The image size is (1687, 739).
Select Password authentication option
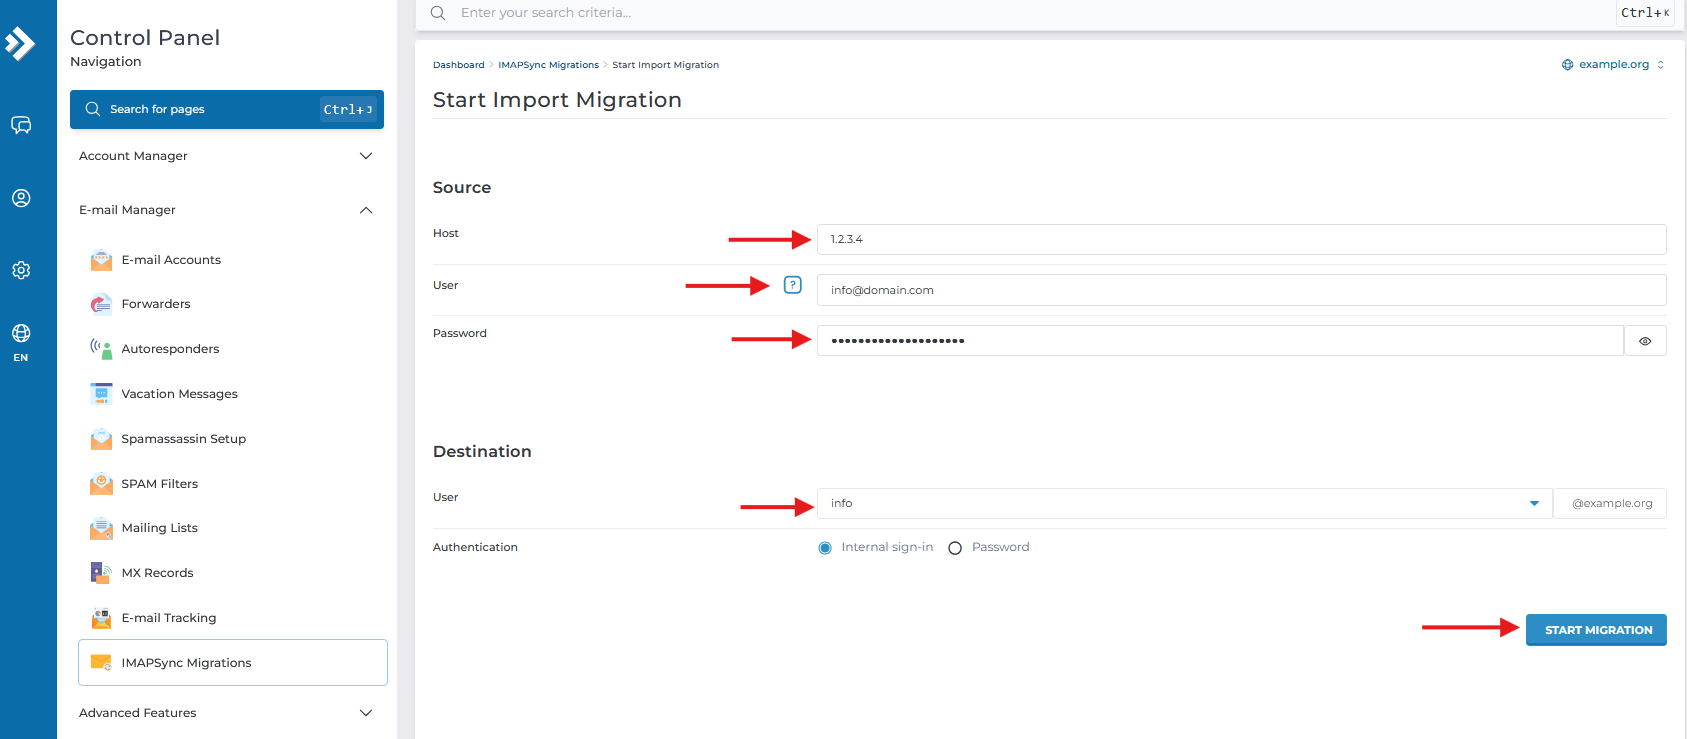pos(955,548)
